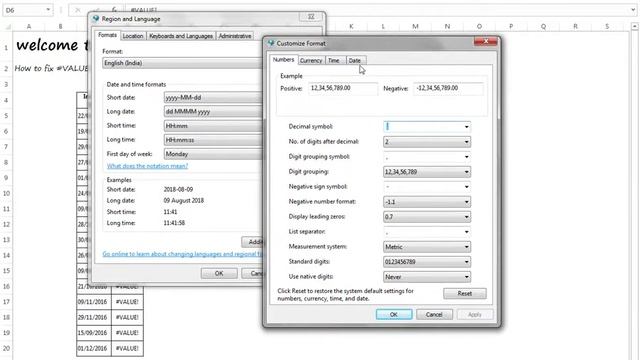640x360 pixels.
Task: Select #VALUE! cell beside 01/12/2016
Action: coord(127,349)
